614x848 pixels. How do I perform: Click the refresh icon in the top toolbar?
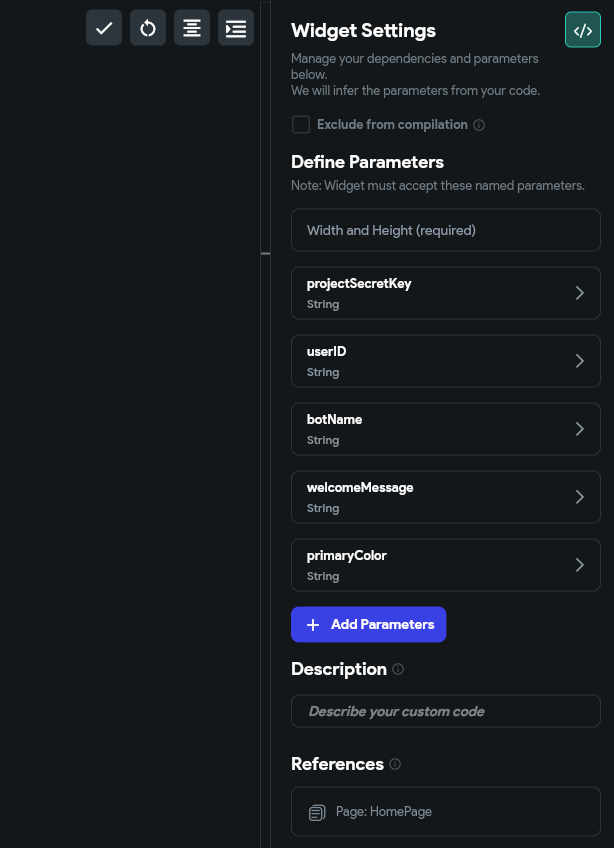(148, 28)
